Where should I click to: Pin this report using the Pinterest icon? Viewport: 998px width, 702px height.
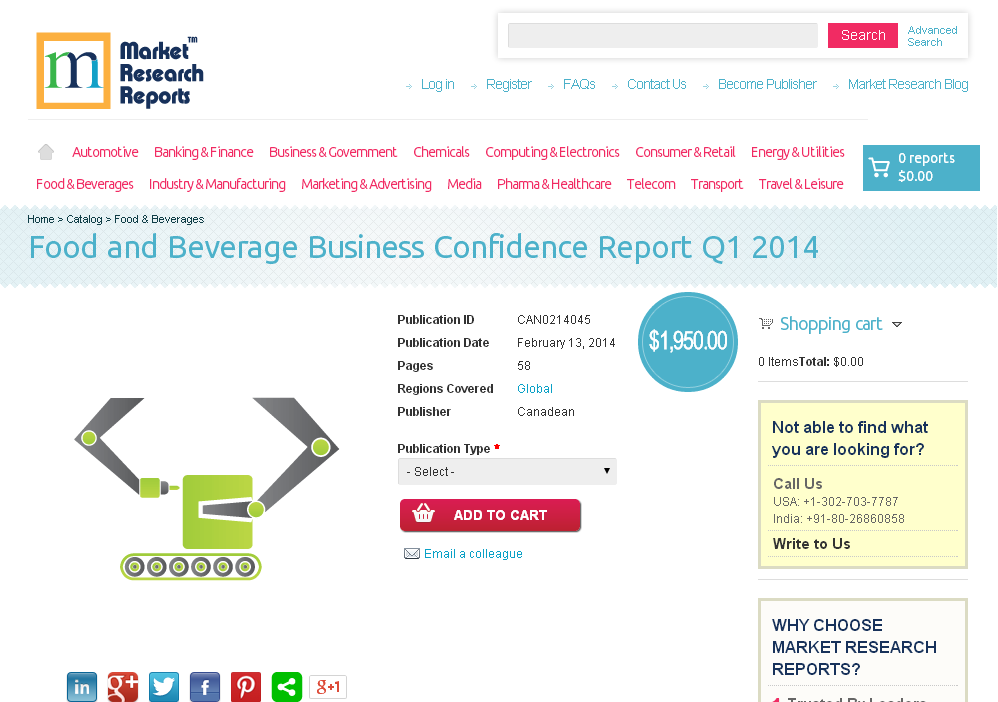(245, 687)
